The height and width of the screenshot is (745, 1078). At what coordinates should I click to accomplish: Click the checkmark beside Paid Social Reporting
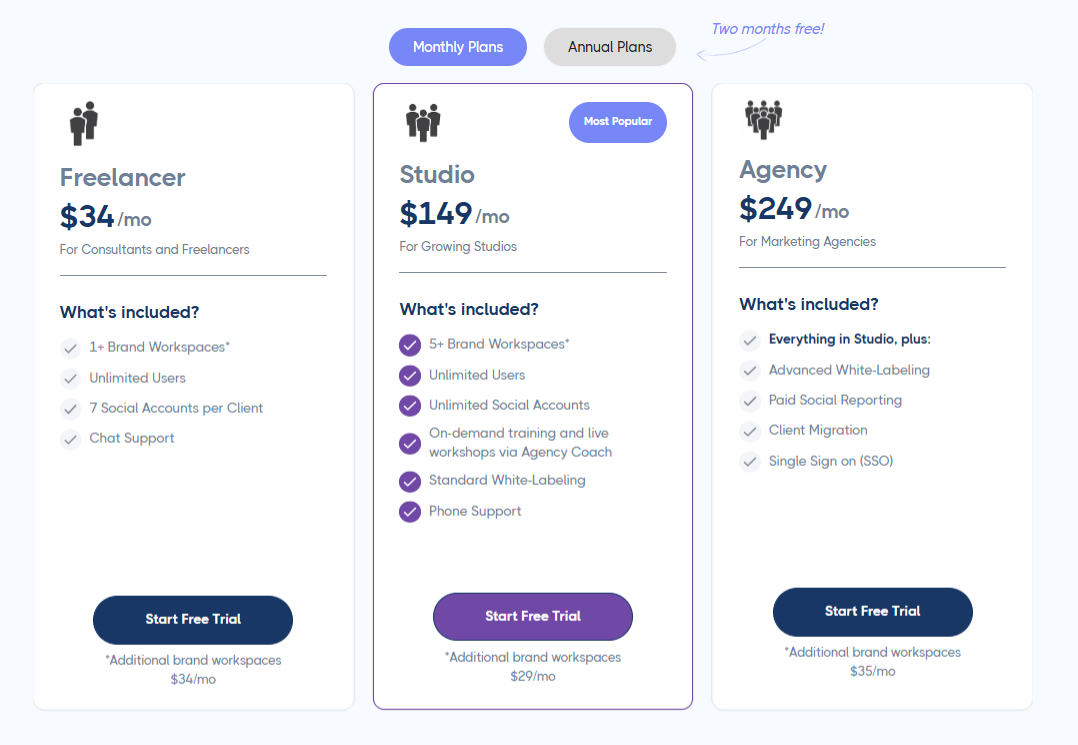(750, 400)
